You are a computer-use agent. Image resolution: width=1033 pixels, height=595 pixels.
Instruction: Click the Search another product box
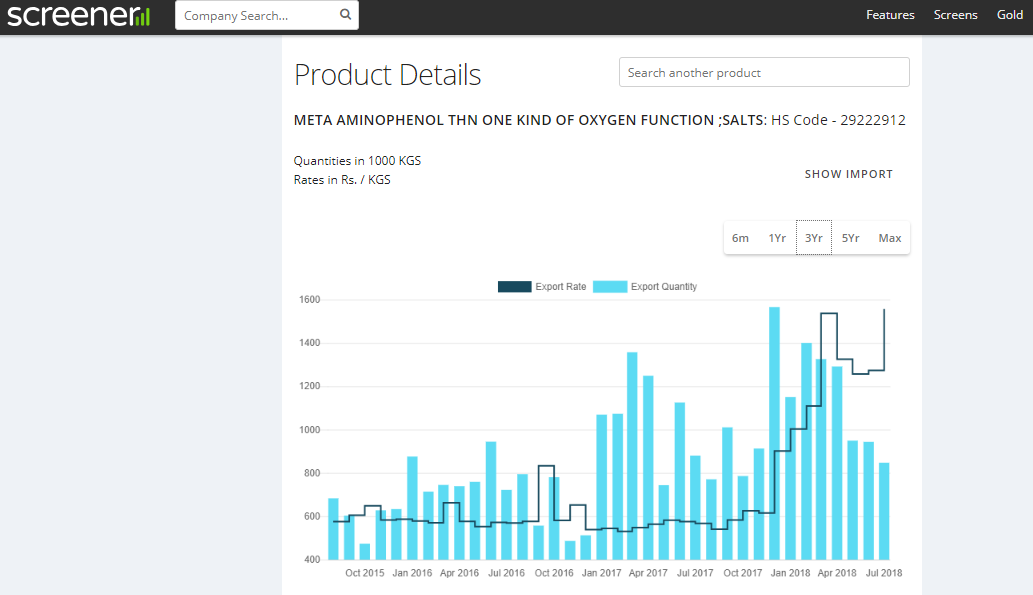tap(764, 73)
